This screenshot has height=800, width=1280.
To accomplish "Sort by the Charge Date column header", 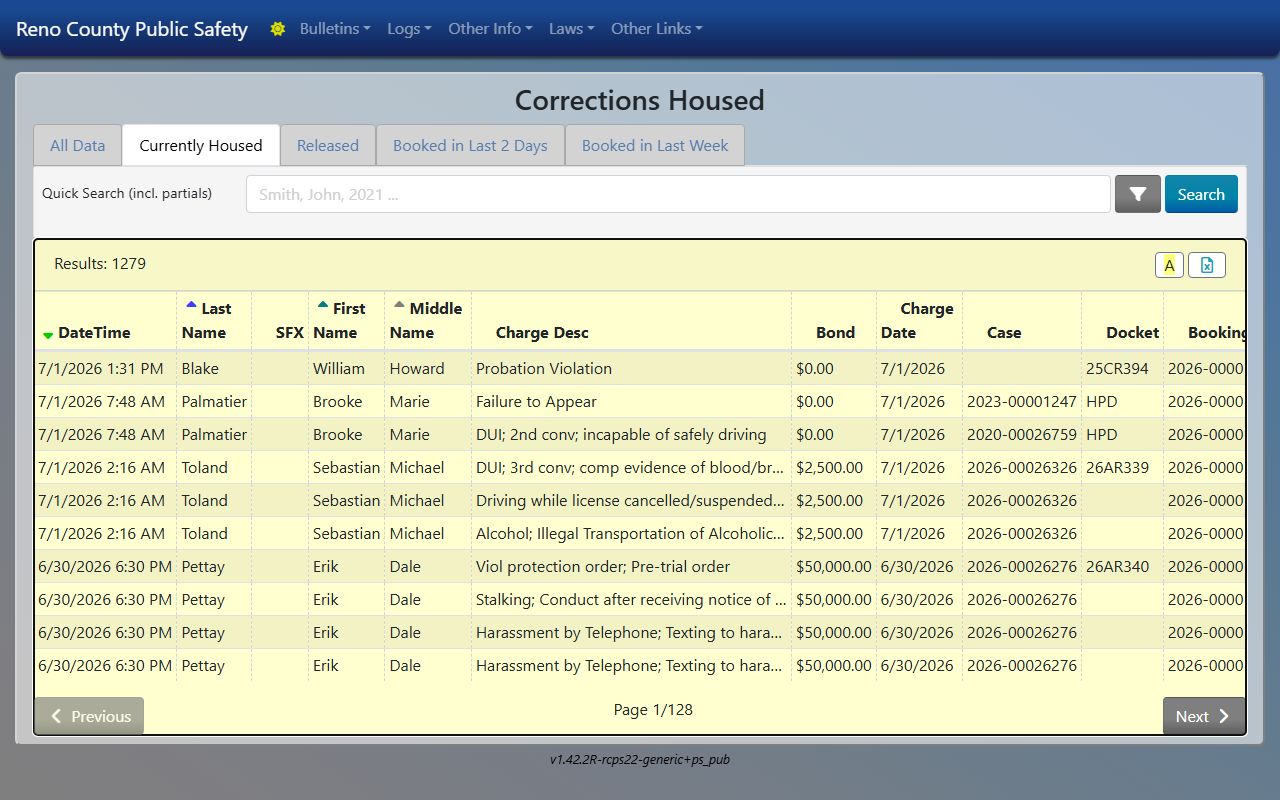I will pyautogui.click(x=917, y=320).
